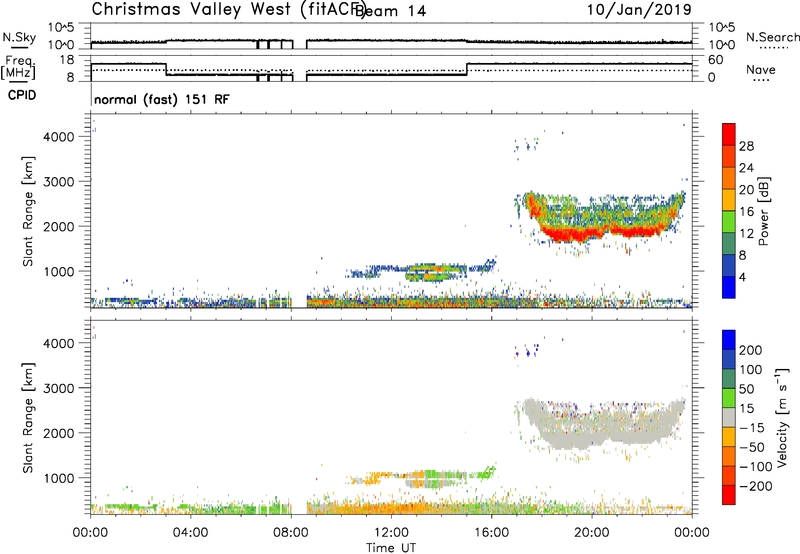This screenshot has height=554, width=800.
Task: Select the 3000 tick in the velocity panel
Action: point(58,388)
